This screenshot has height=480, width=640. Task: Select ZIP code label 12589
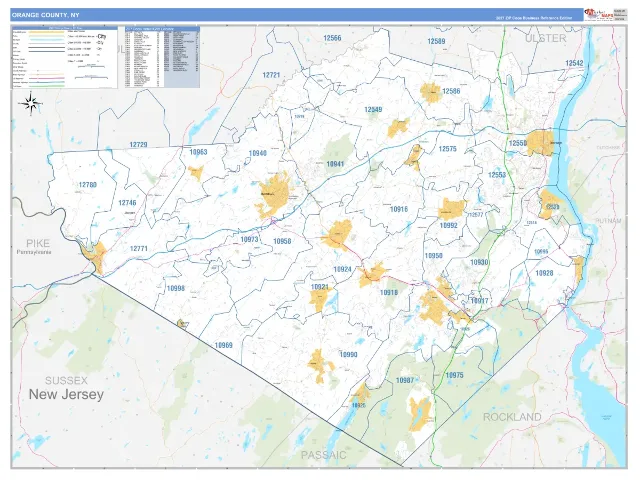pyautogui.click(x=436, y=41)
